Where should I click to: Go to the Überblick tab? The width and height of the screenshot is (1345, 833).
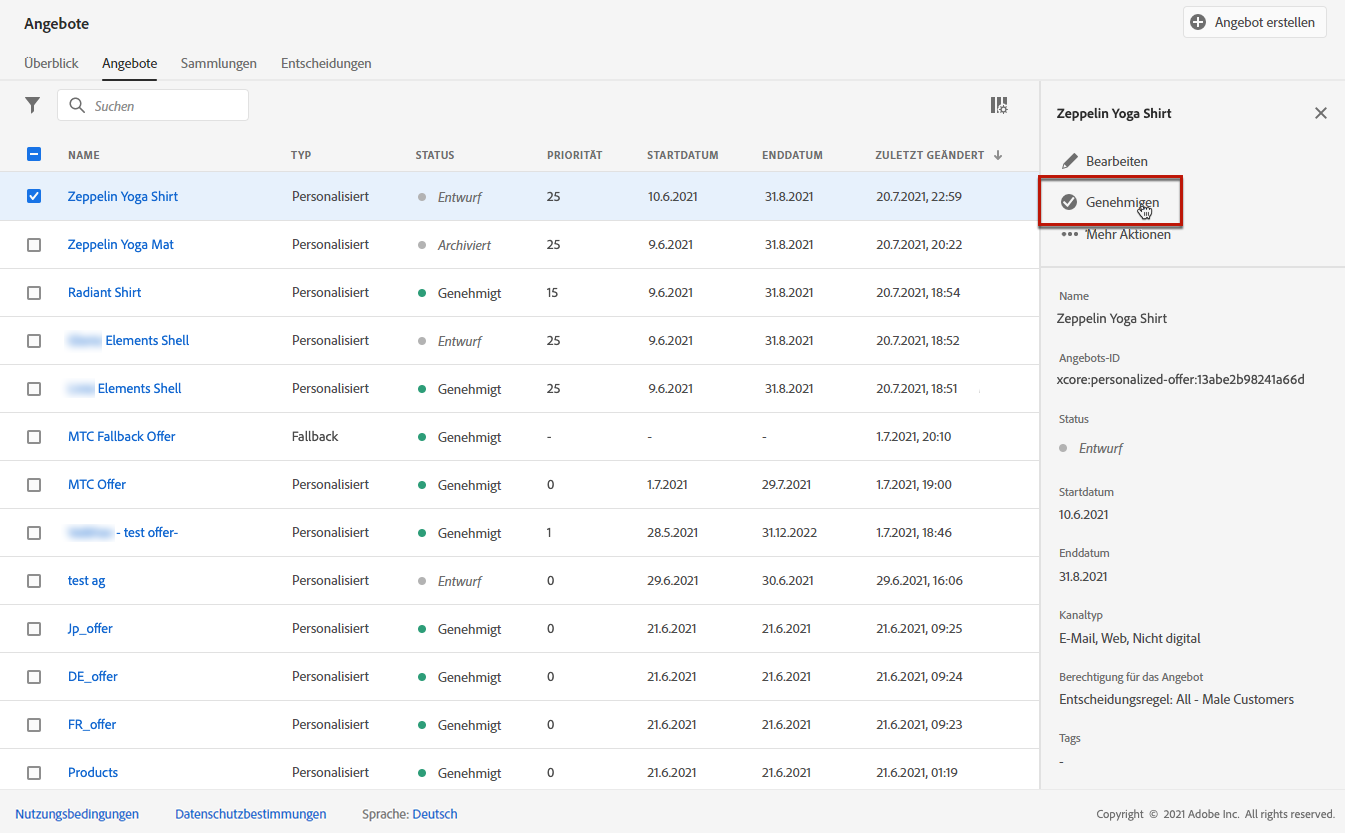tap(51, 63)
